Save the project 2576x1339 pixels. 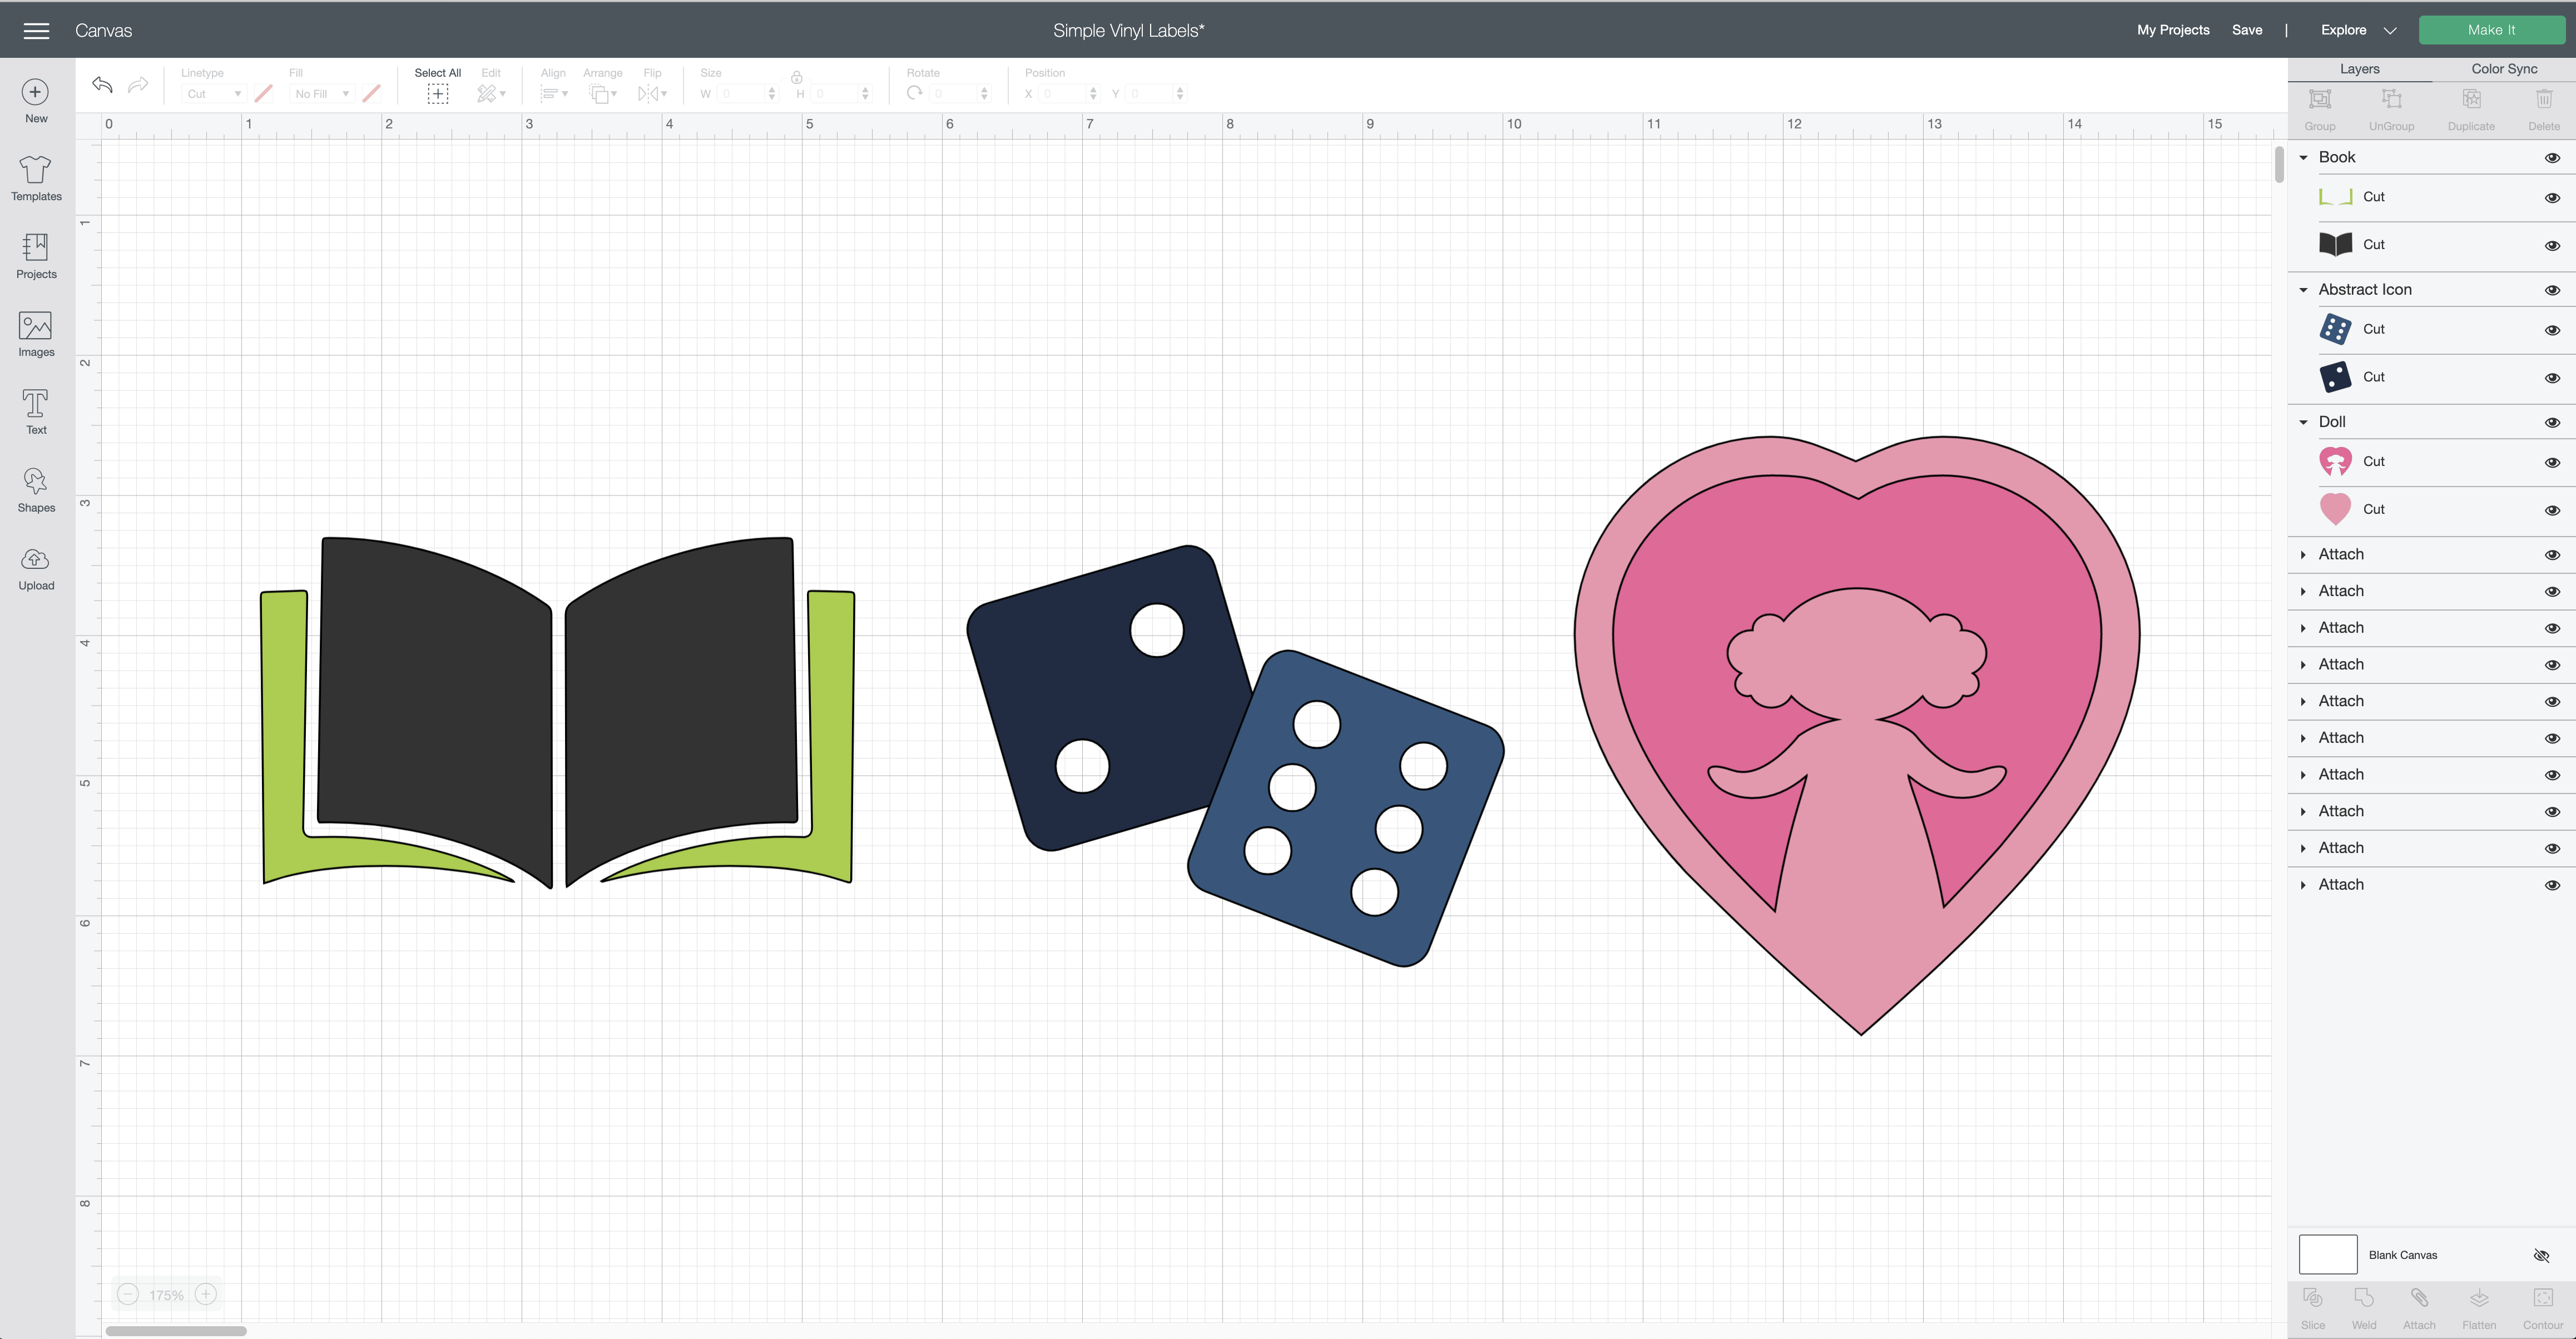(x=2246, y=30)
